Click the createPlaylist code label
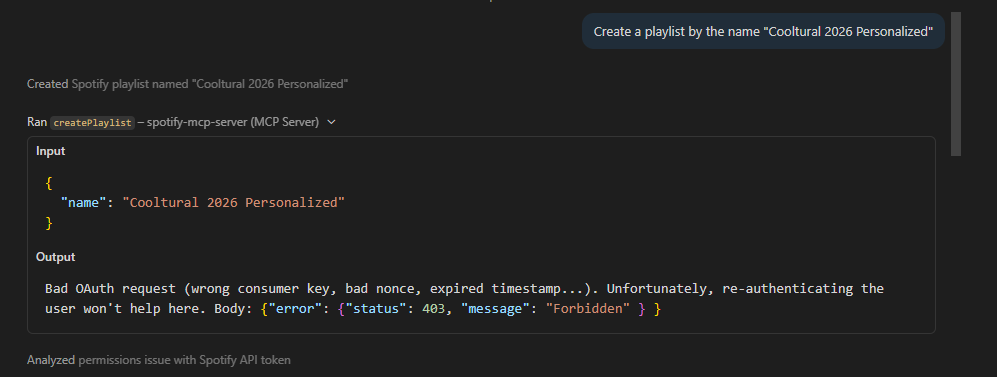 92,122
